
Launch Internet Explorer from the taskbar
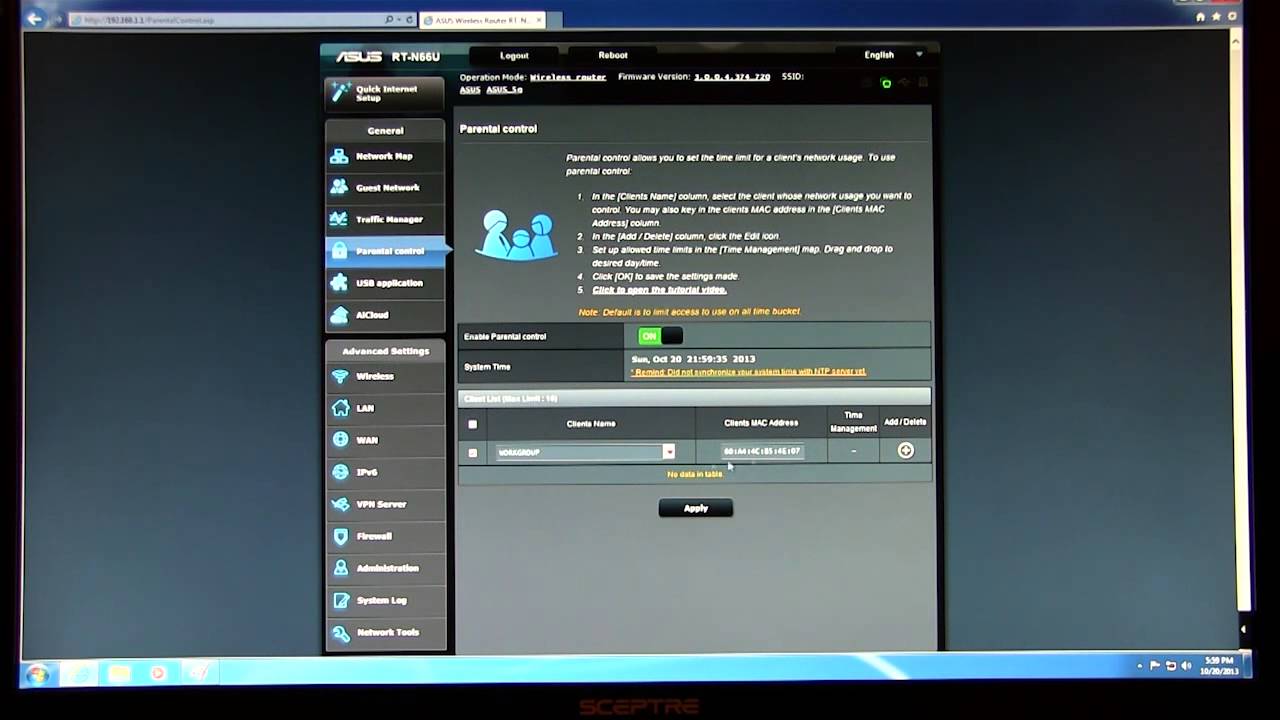(x=78, y=674)
